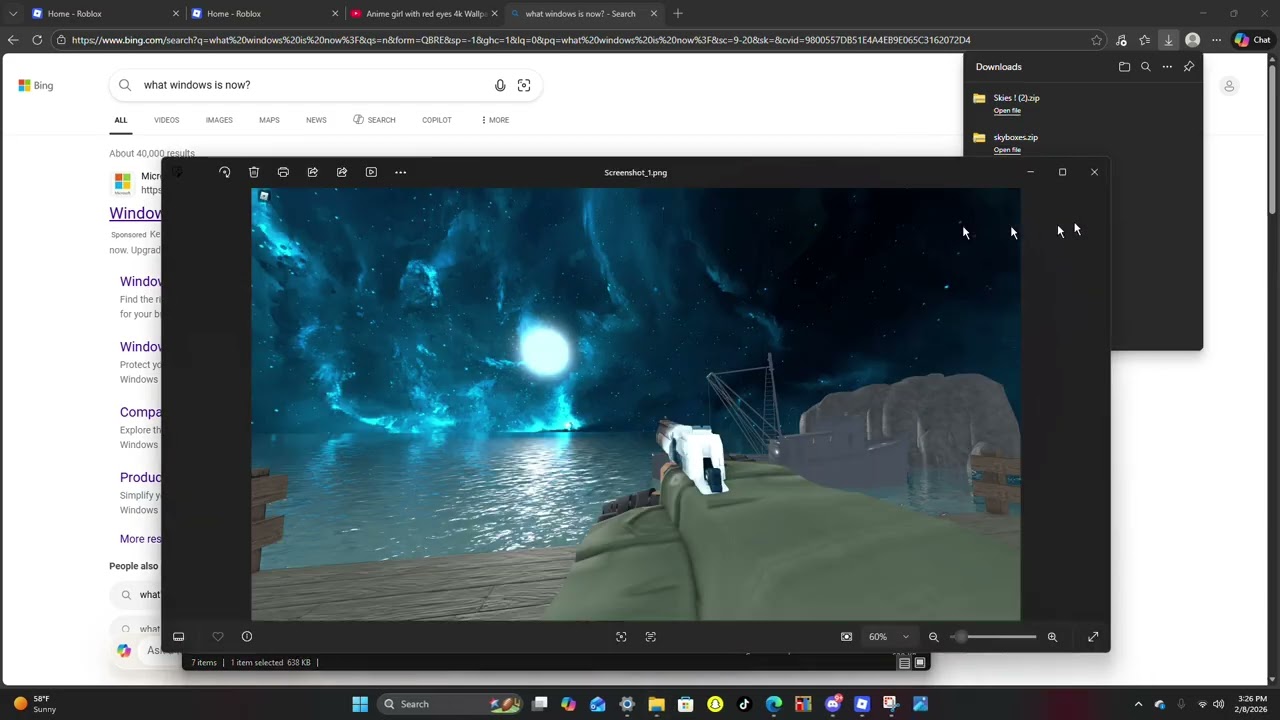Open Discord from the taskbar
Screen dimensions: 1280x720
[833, 704]
